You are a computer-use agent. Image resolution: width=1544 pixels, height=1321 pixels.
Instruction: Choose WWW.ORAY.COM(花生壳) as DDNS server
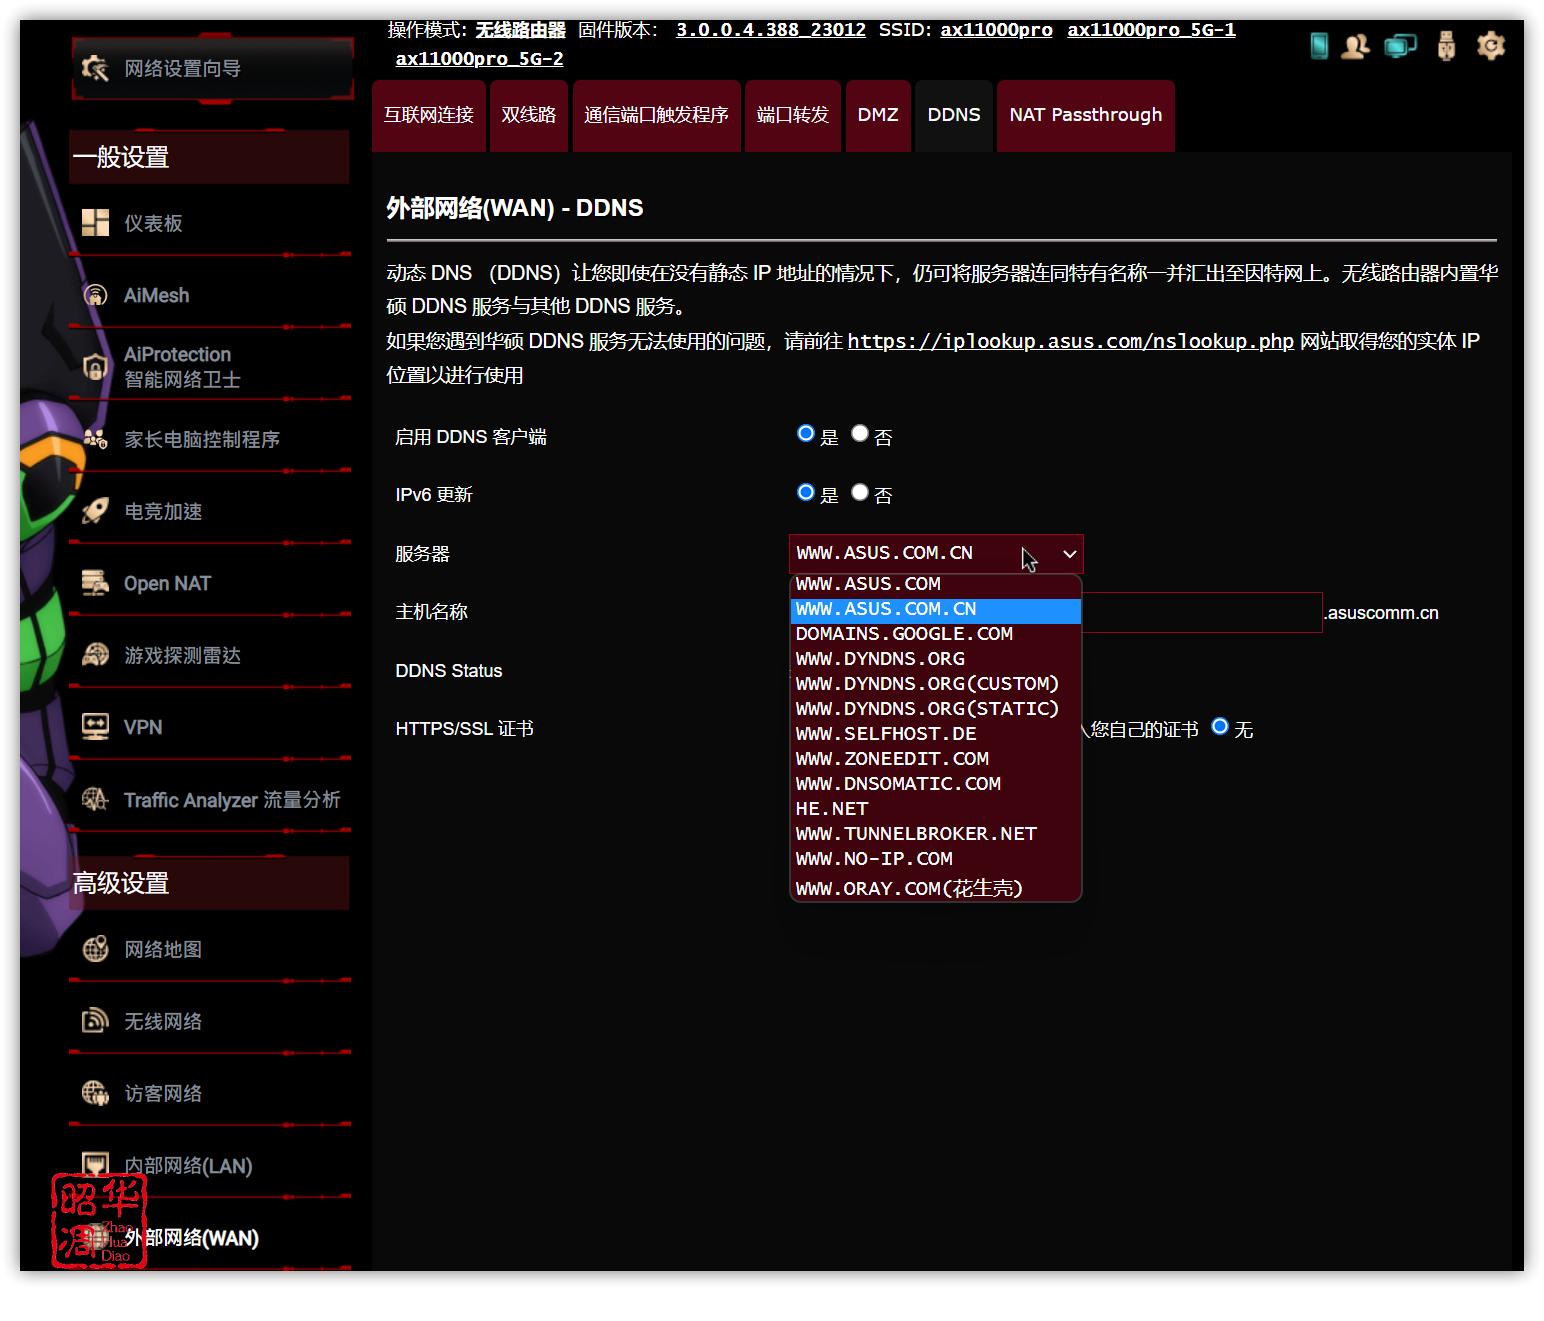pos(908,888)
